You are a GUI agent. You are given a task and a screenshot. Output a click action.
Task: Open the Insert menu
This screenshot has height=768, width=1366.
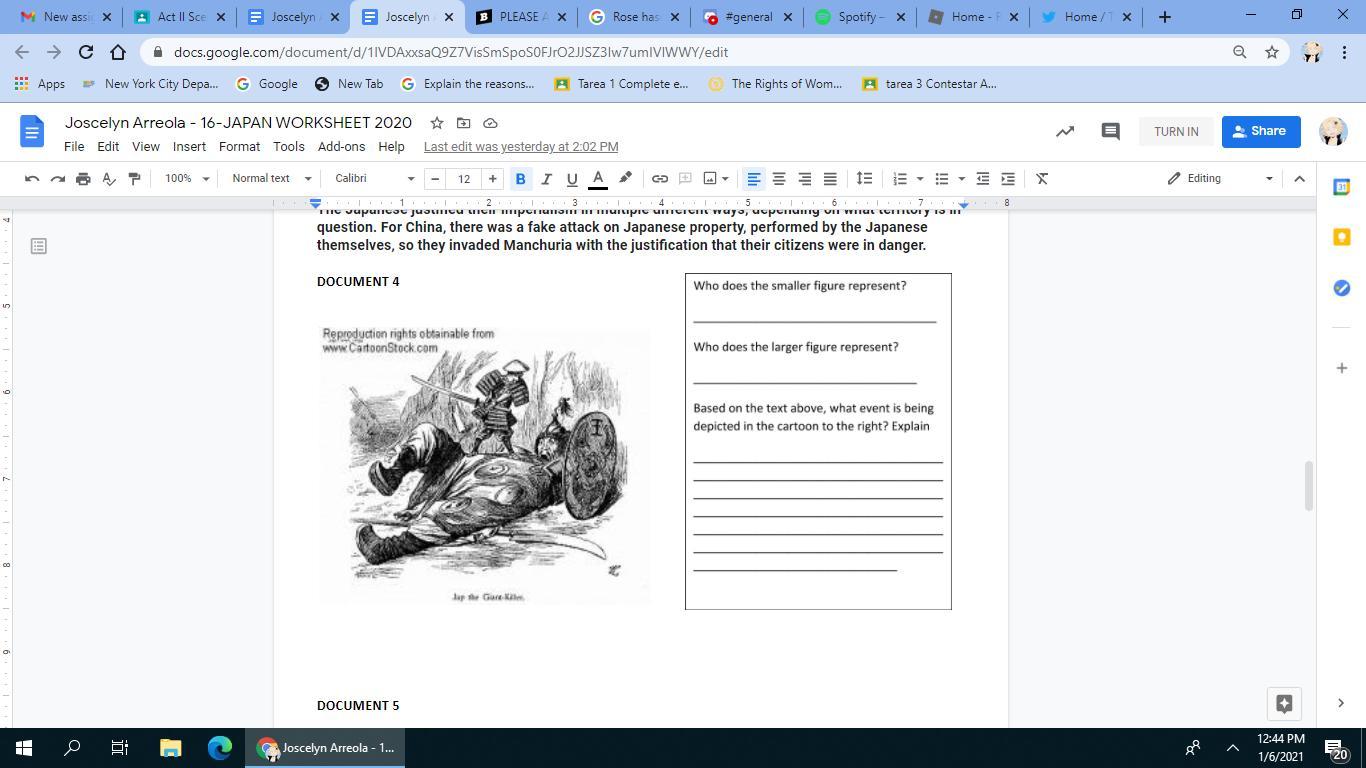pos(189,146)
